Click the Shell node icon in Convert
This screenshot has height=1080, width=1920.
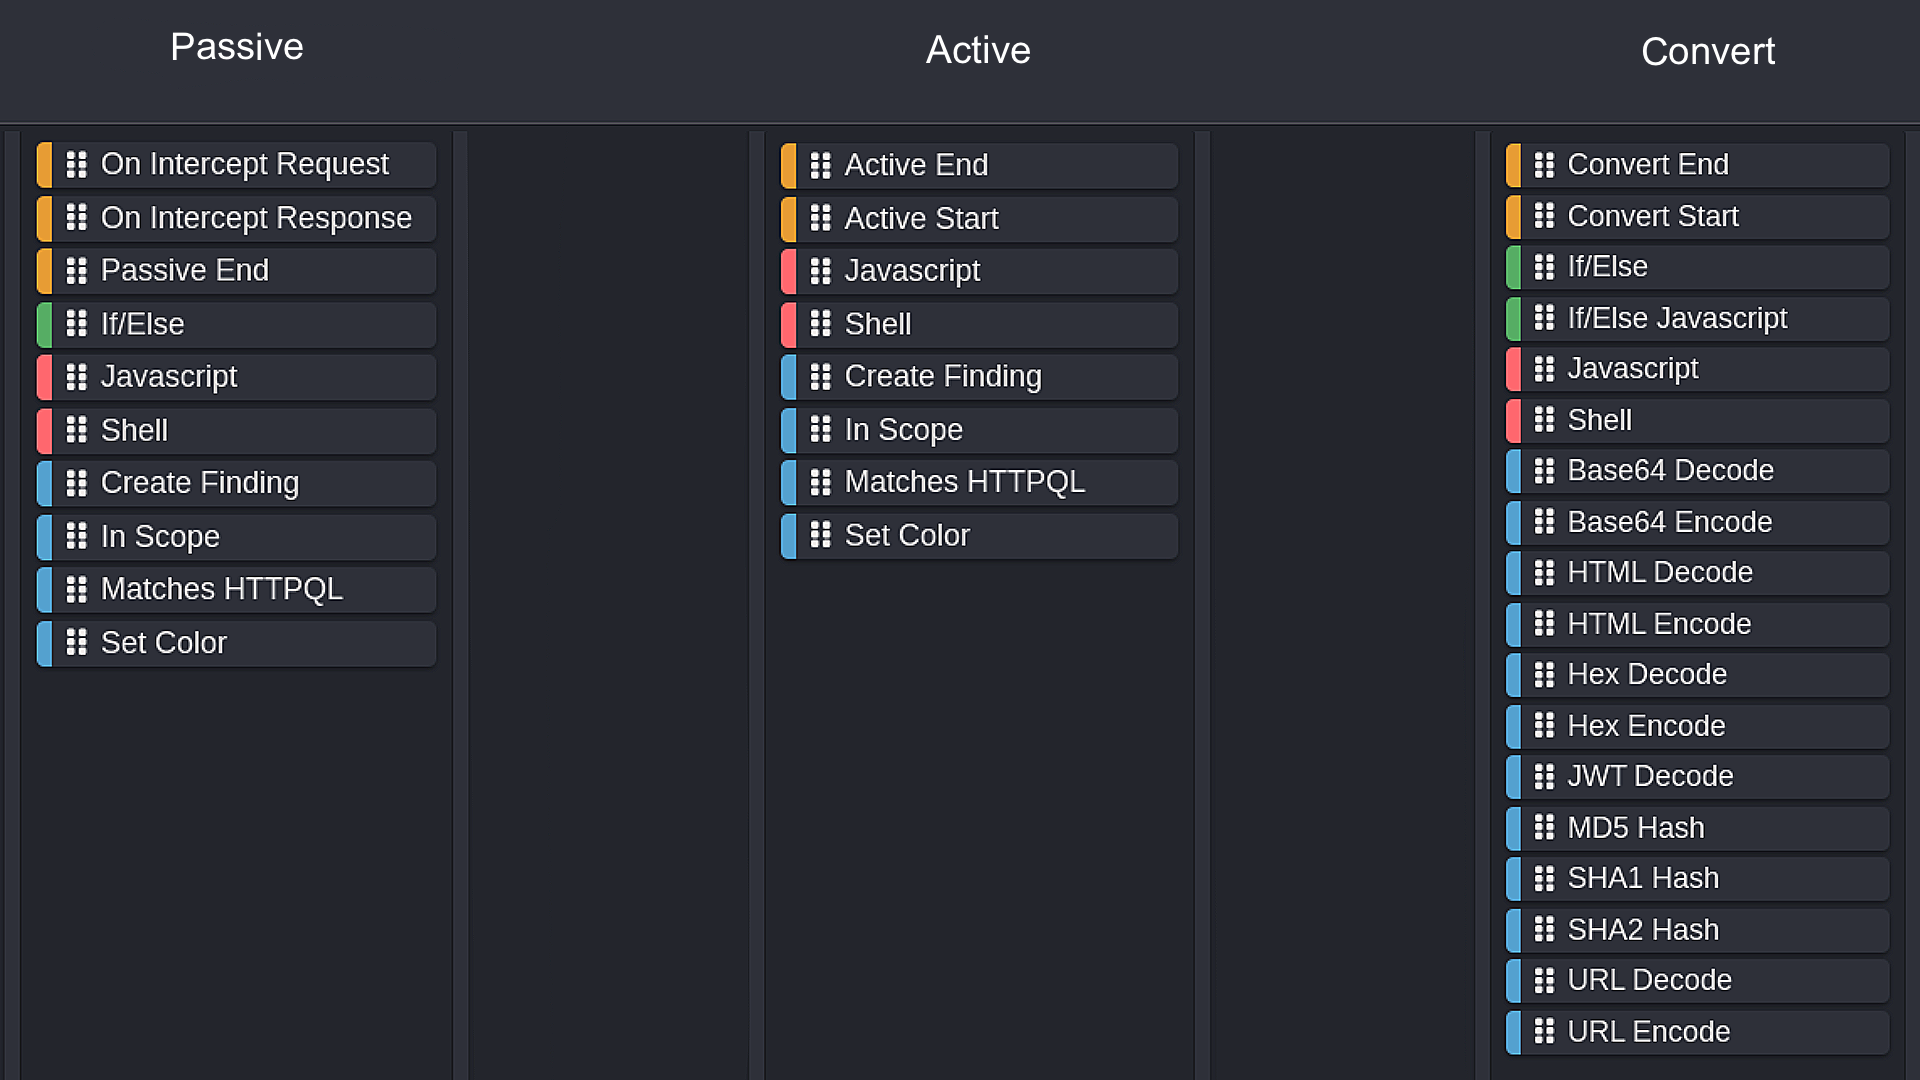tap(1544, 419)
